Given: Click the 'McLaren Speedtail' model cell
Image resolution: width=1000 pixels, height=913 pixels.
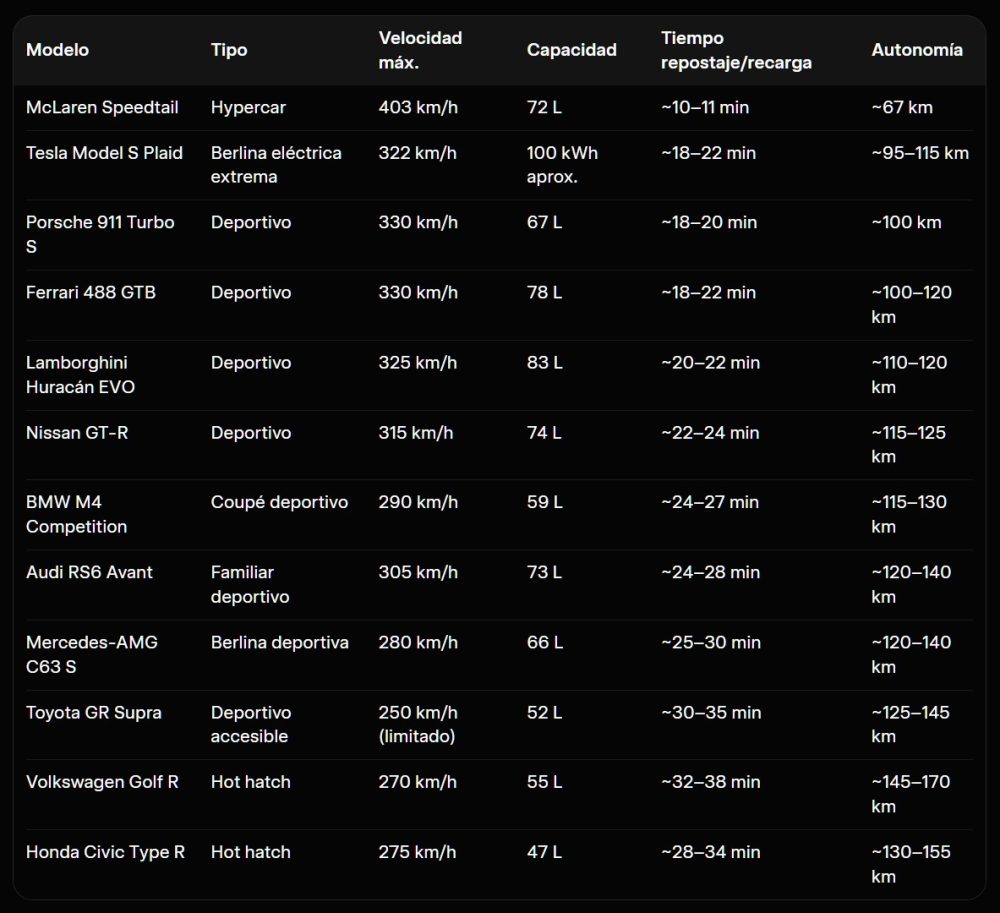Looking at the screenshot, I should tap(102, 107).
